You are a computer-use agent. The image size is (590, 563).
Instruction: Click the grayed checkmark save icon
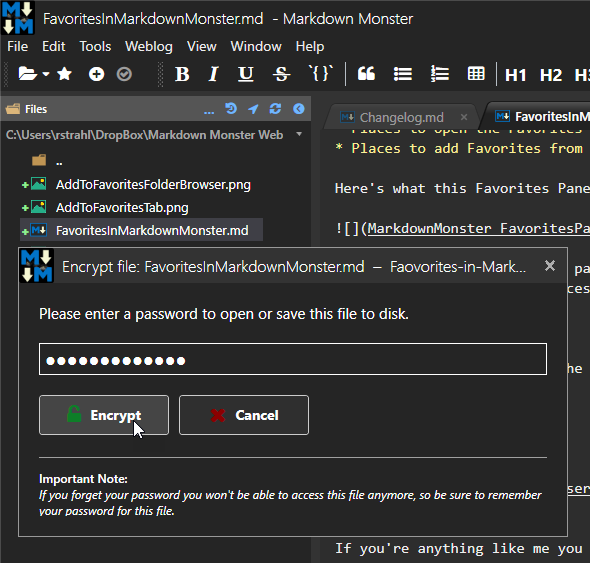[124, 74]
